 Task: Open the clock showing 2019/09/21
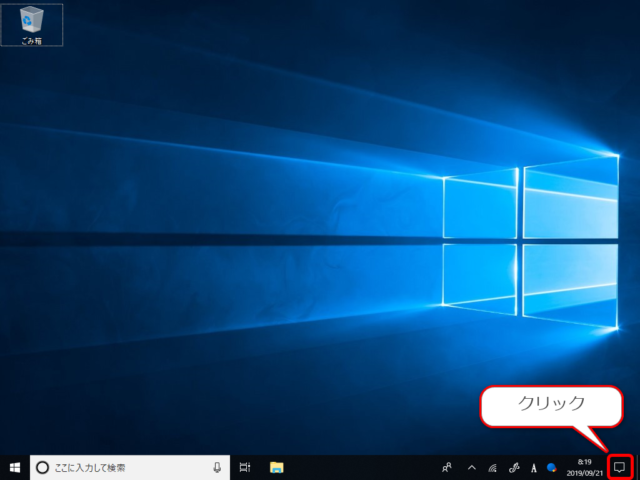[584, 468]
